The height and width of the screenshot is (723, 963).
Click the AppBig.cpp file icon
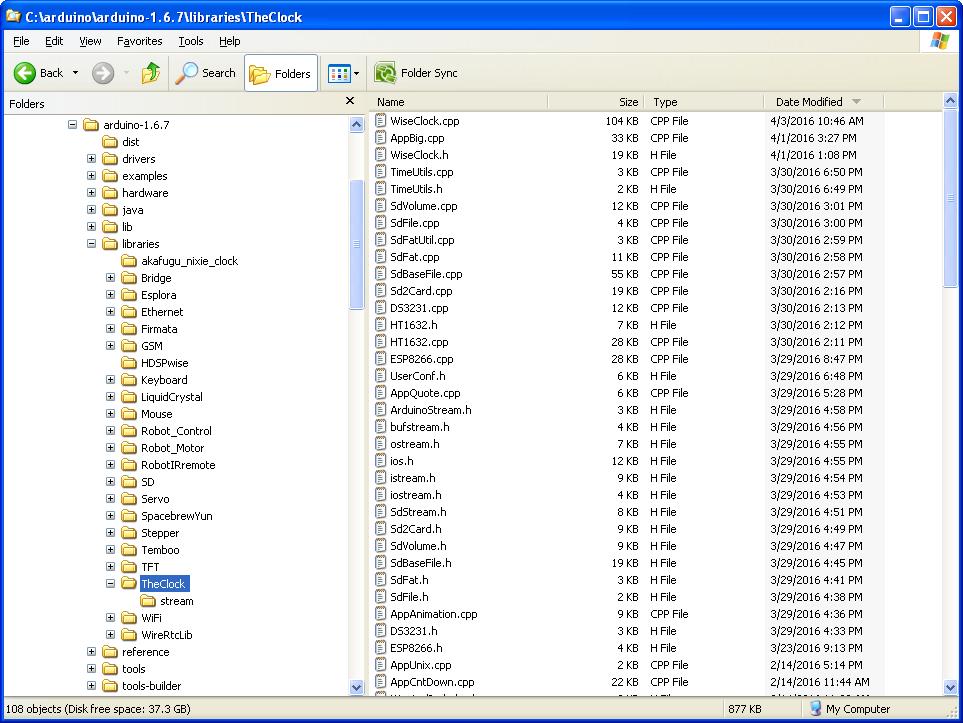[381, 138]
